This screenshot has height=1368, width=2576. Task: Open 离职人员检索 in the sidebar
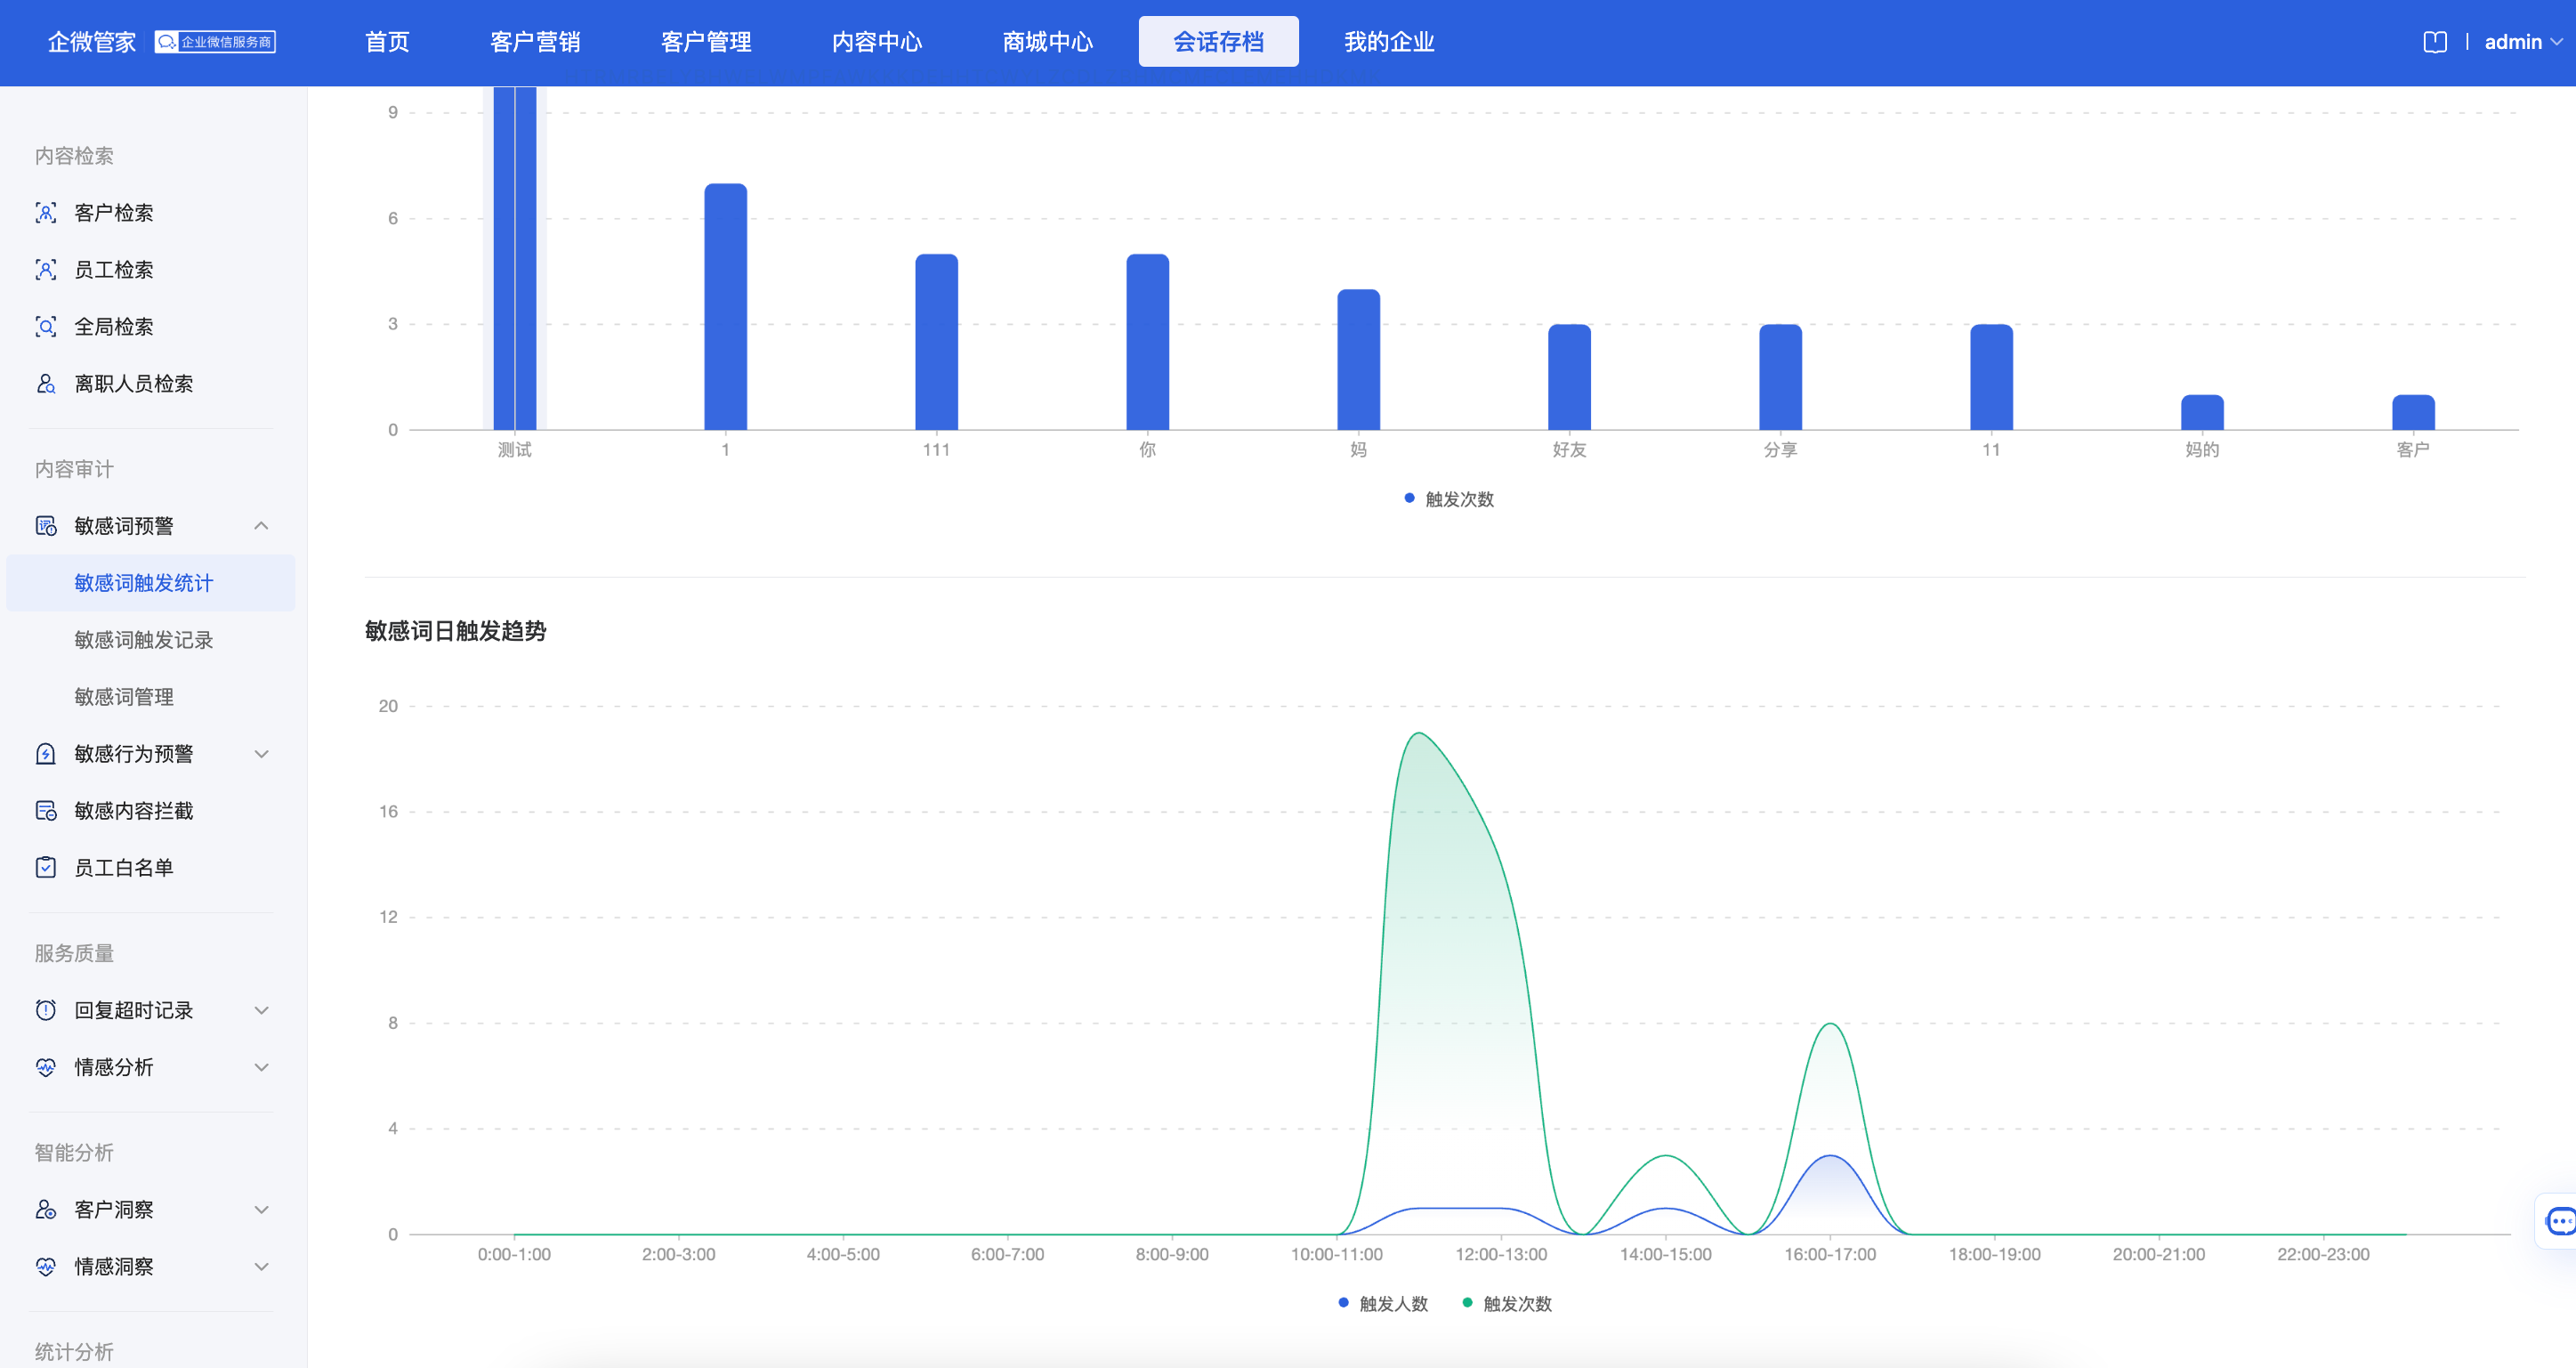tap(134, 384)
